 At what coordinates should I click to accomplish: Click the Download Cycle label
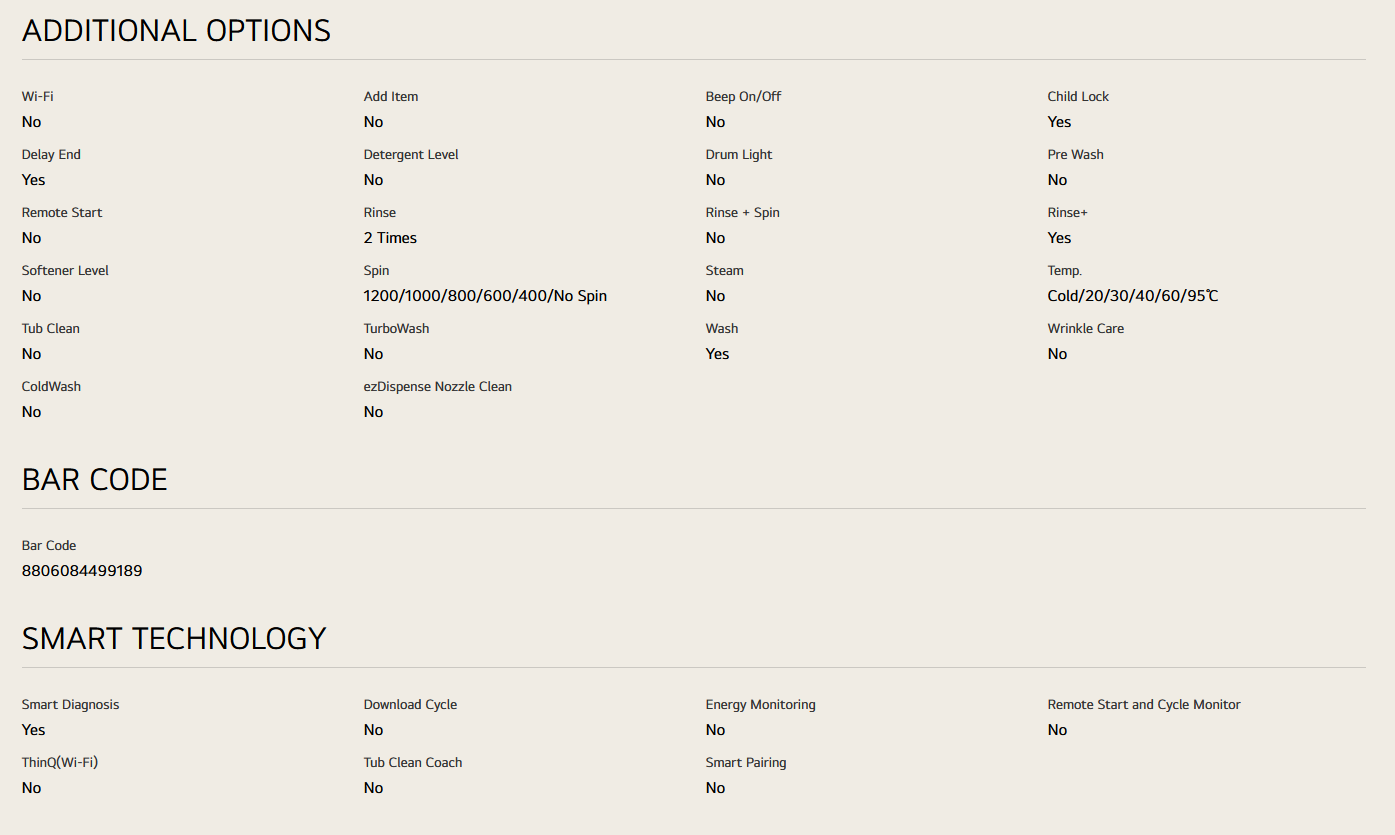410,705
